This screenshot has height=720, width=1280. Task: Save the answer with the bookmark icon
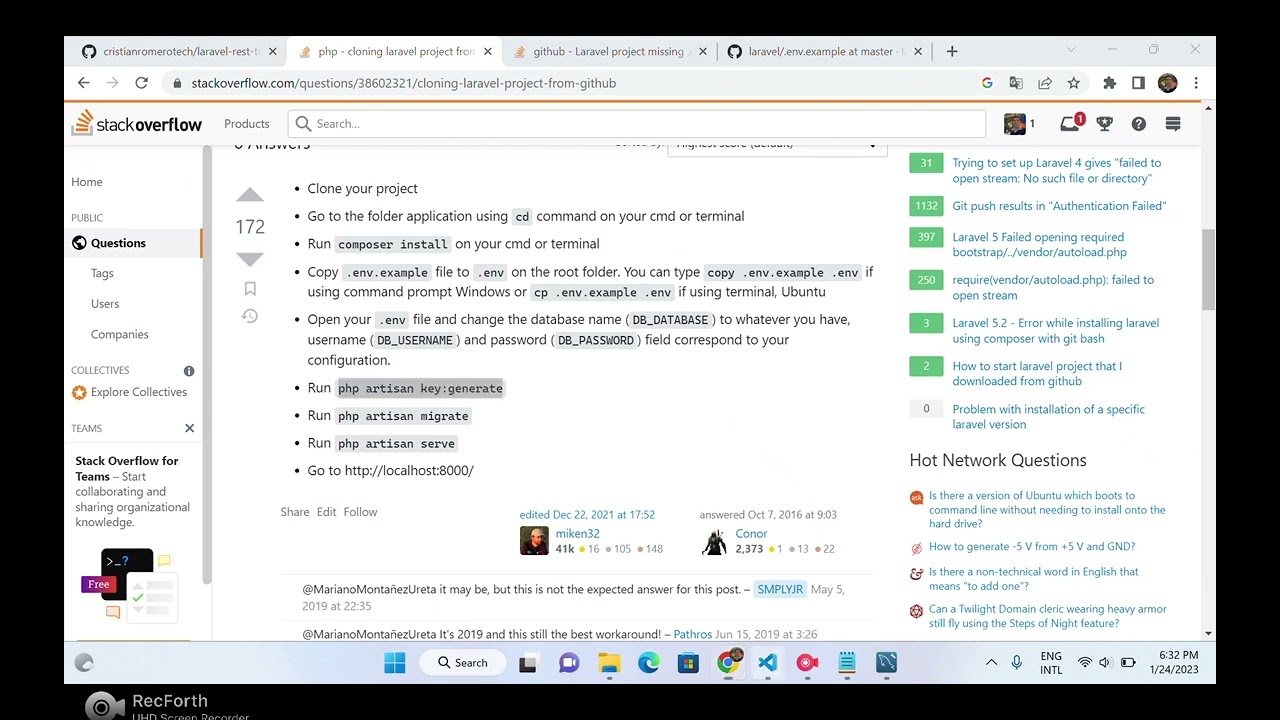[x=250, y=289]
